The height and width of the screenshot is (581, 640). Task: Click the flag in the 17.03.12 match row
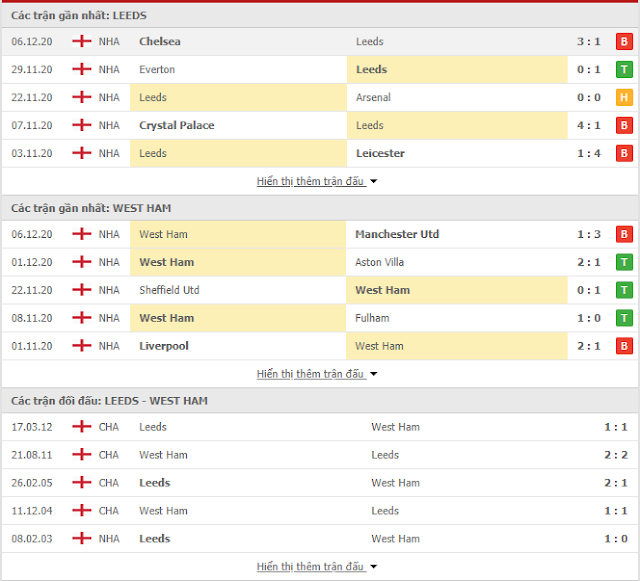click(82, 427)
